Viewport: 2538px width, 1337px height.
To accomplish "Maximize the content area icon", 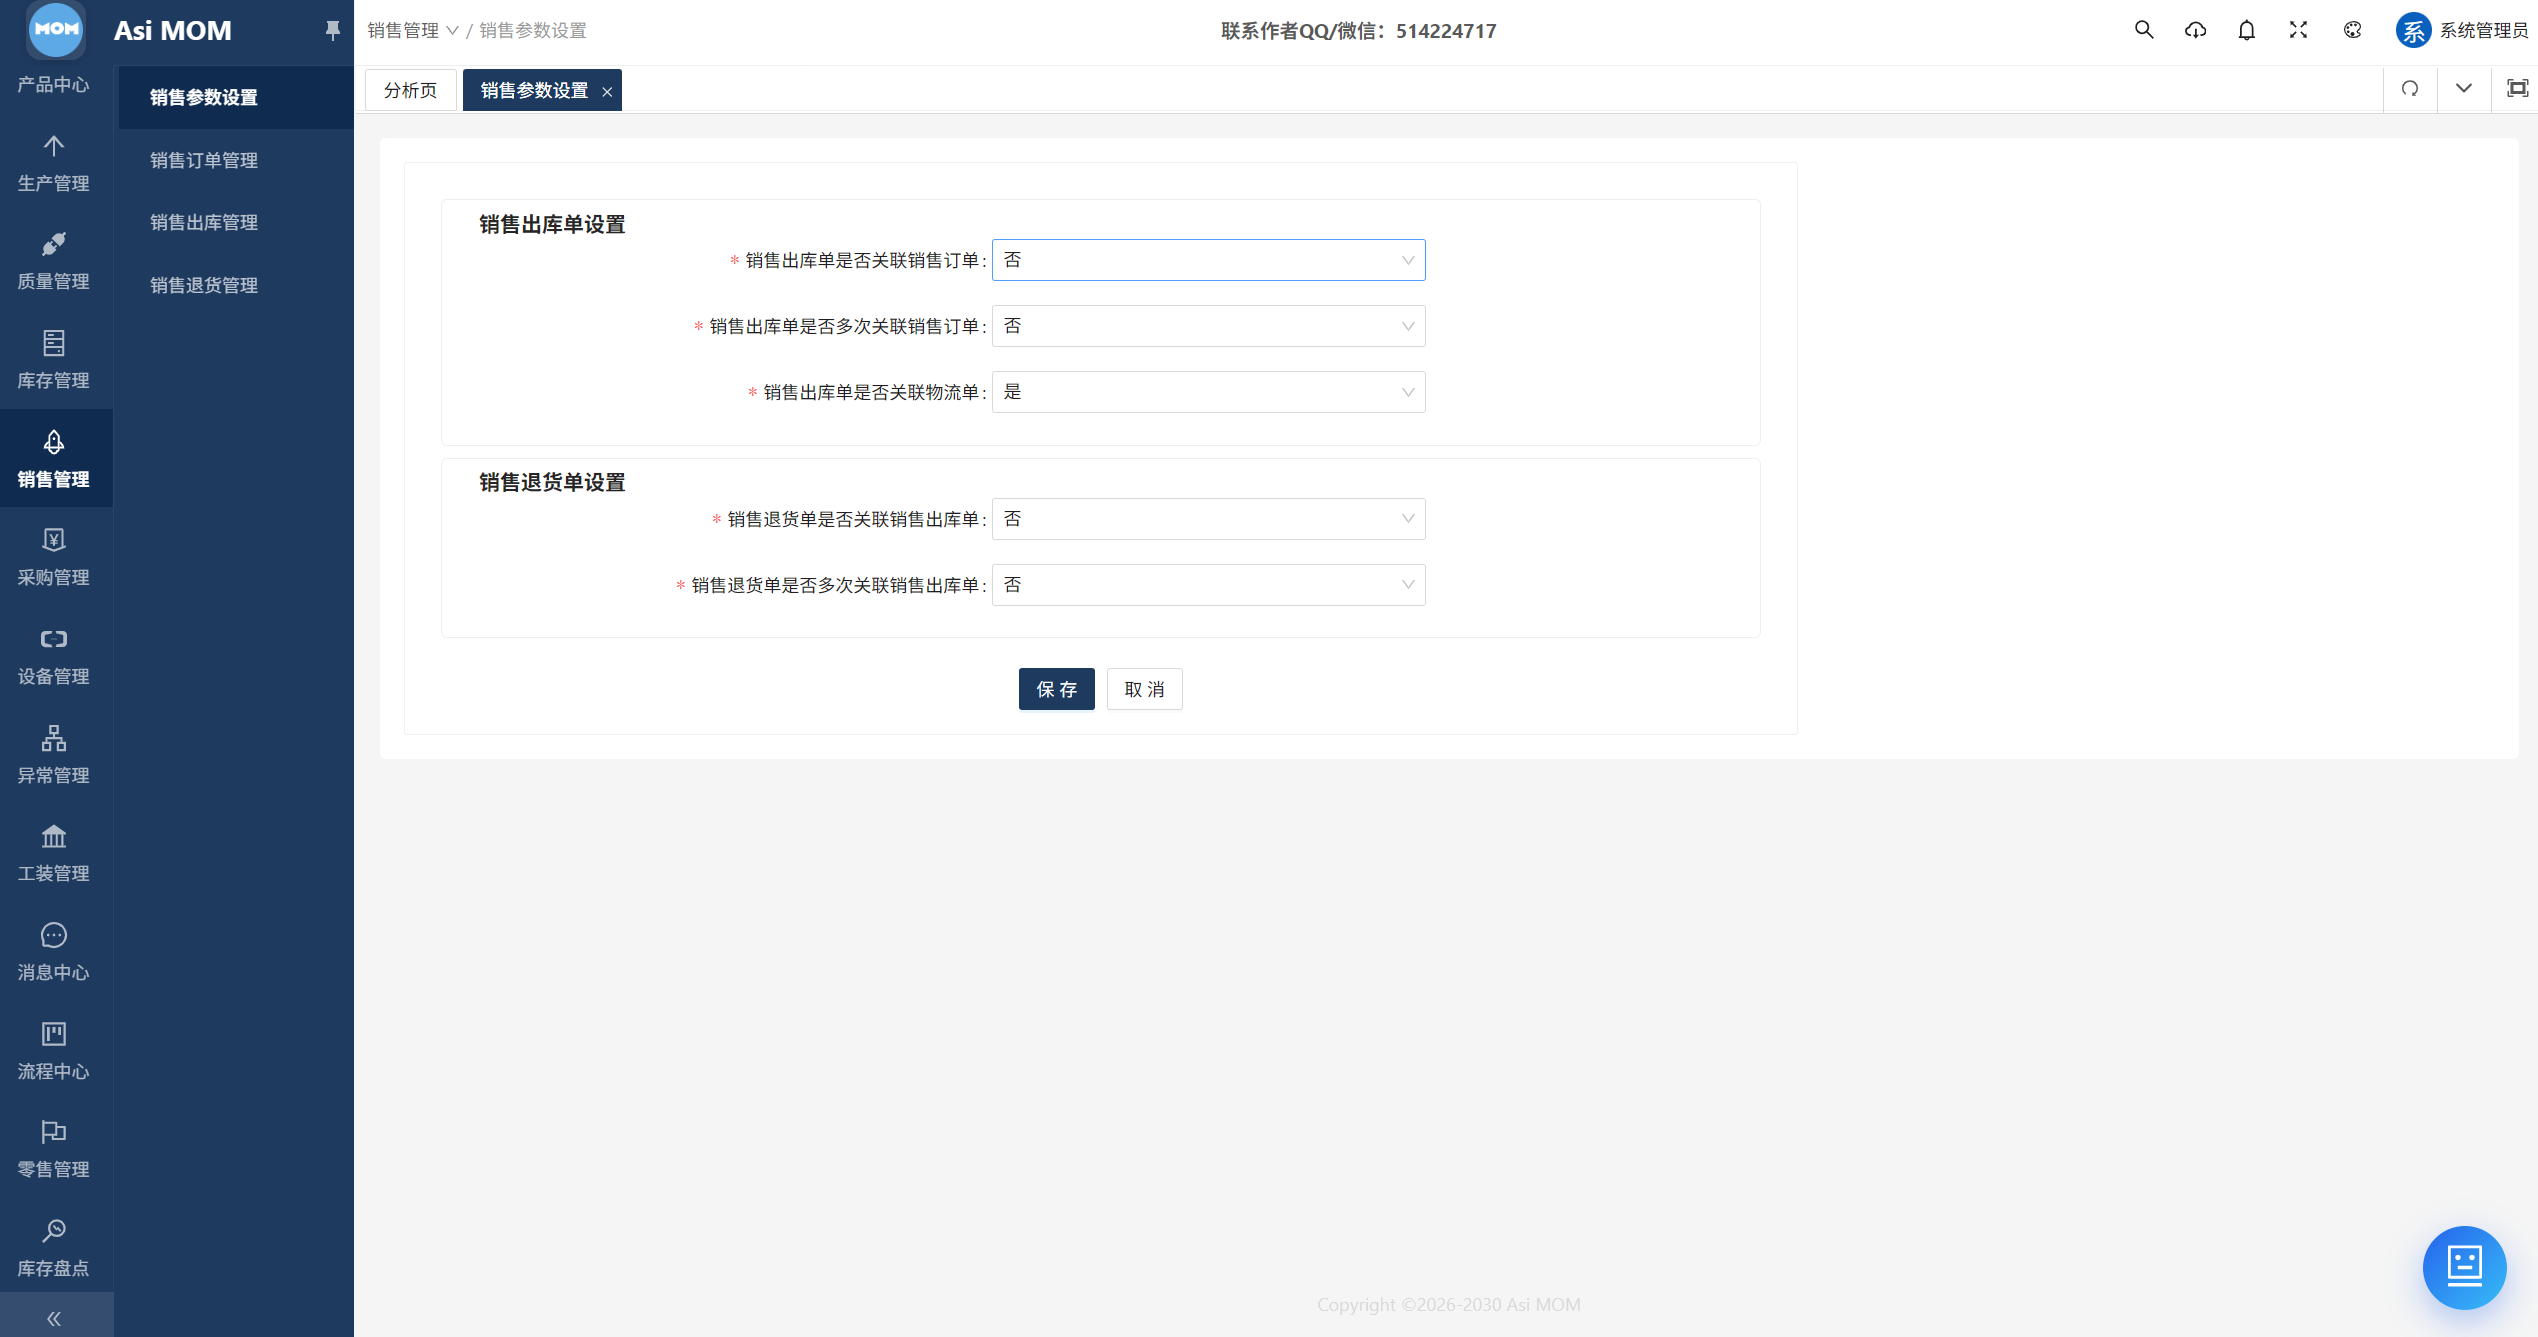I will click(2517, 89).
